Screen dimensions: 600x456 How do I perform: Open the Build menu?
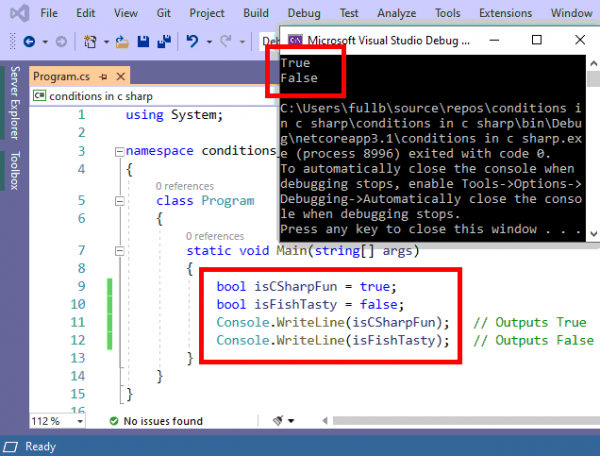[x=256, y=13]
